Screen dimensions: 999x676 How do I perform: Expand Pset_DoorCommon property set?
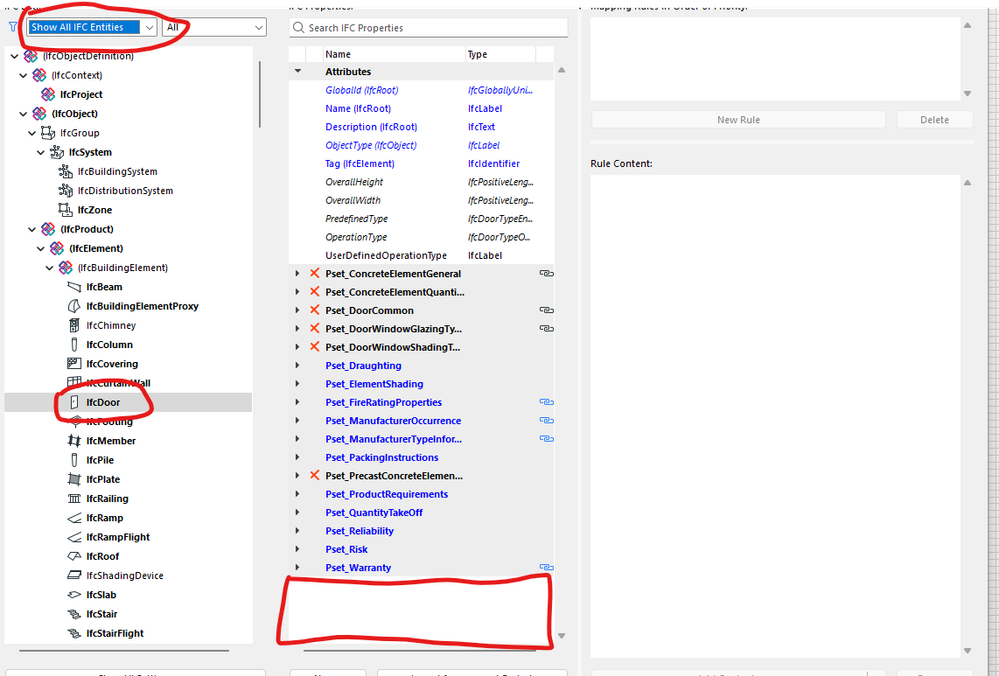pos(298,310)
